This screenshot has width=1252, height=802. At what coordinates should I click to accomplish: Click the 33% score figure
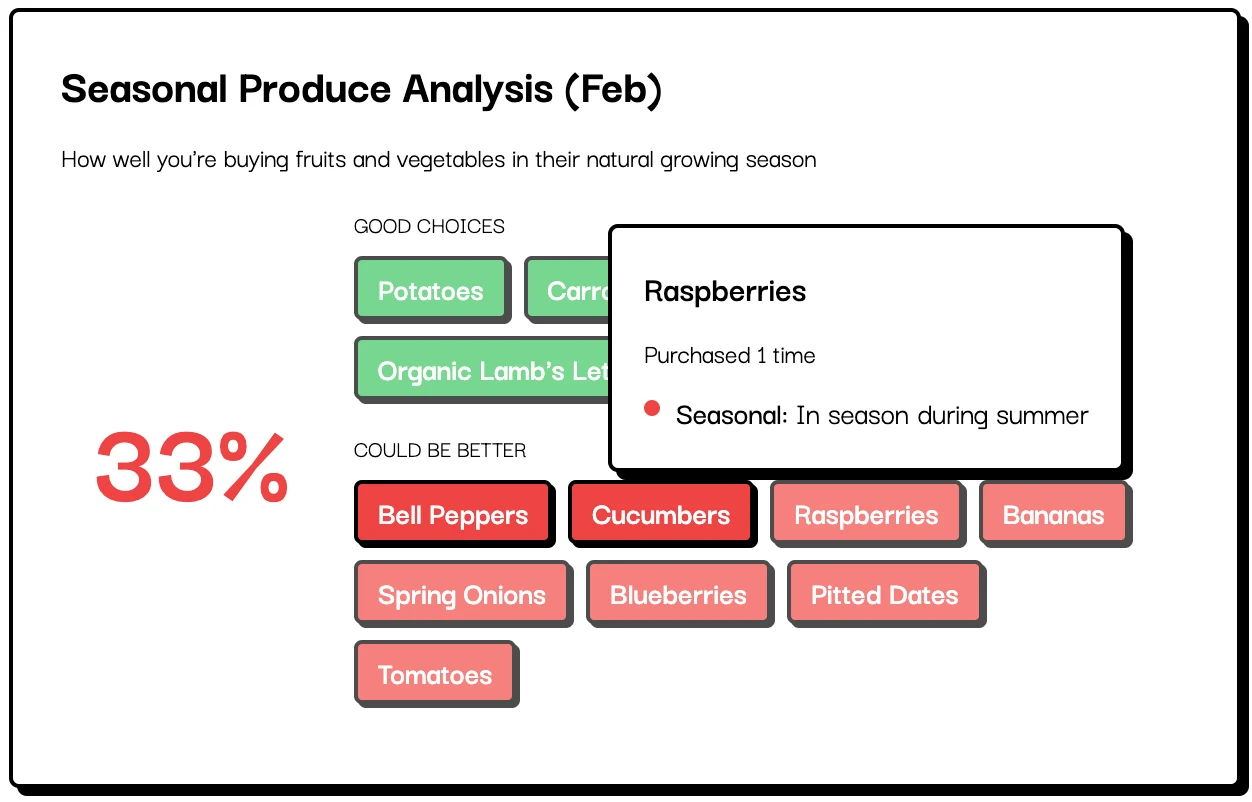click(x=190, y=467)
